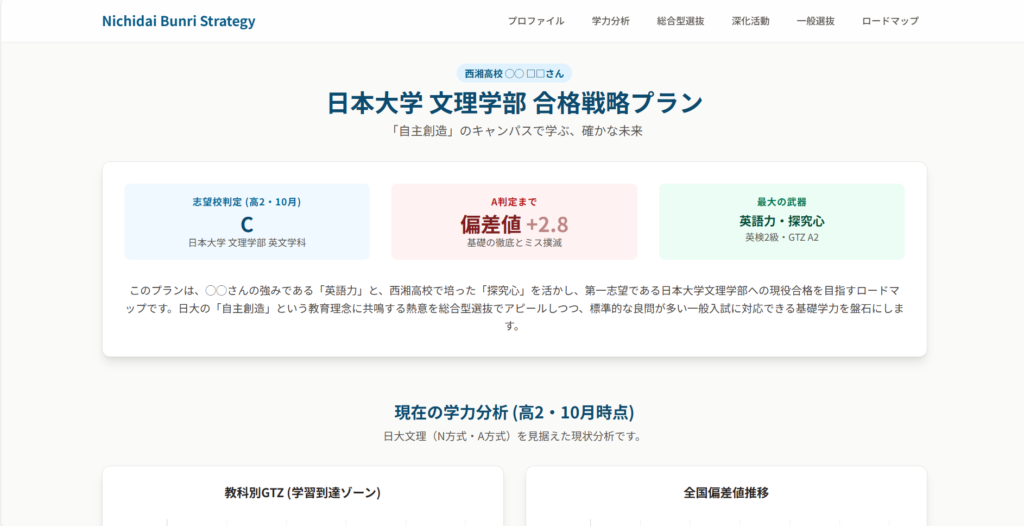
Task: Click the 日本大学 文理学部 英文学科 caption
Action: (247, 243)
